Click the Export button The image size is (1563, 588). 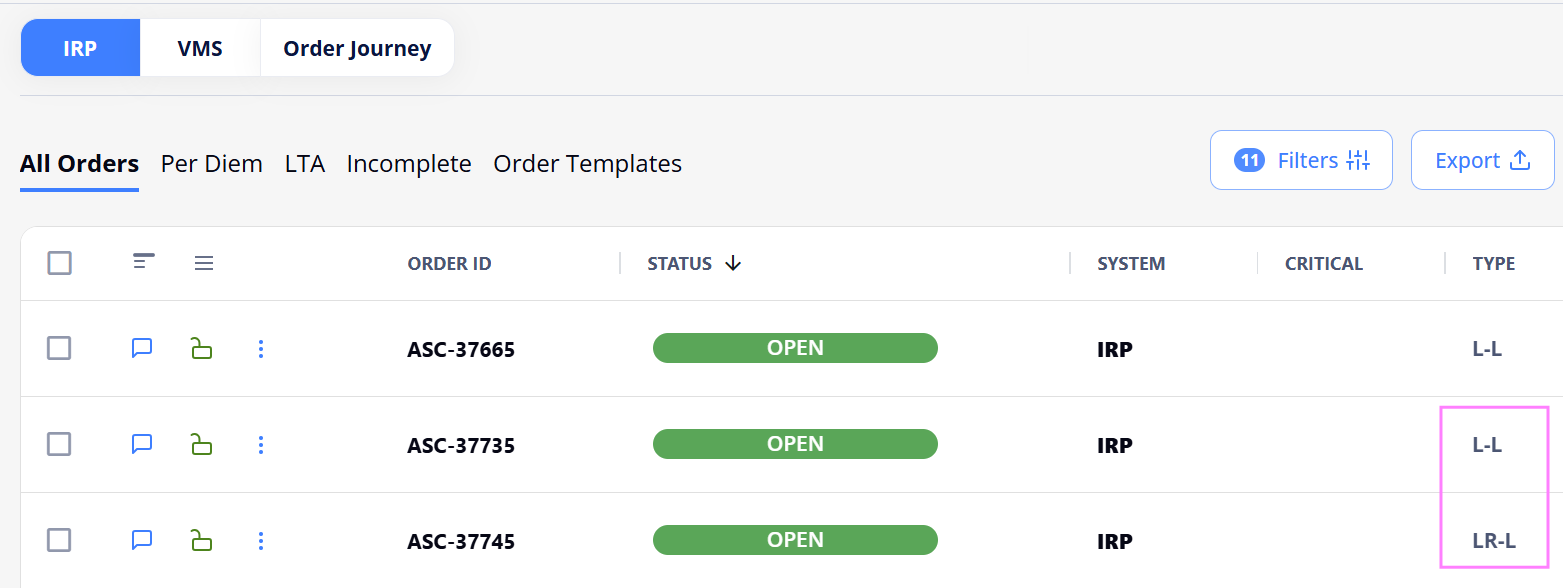coord(1482,160)
